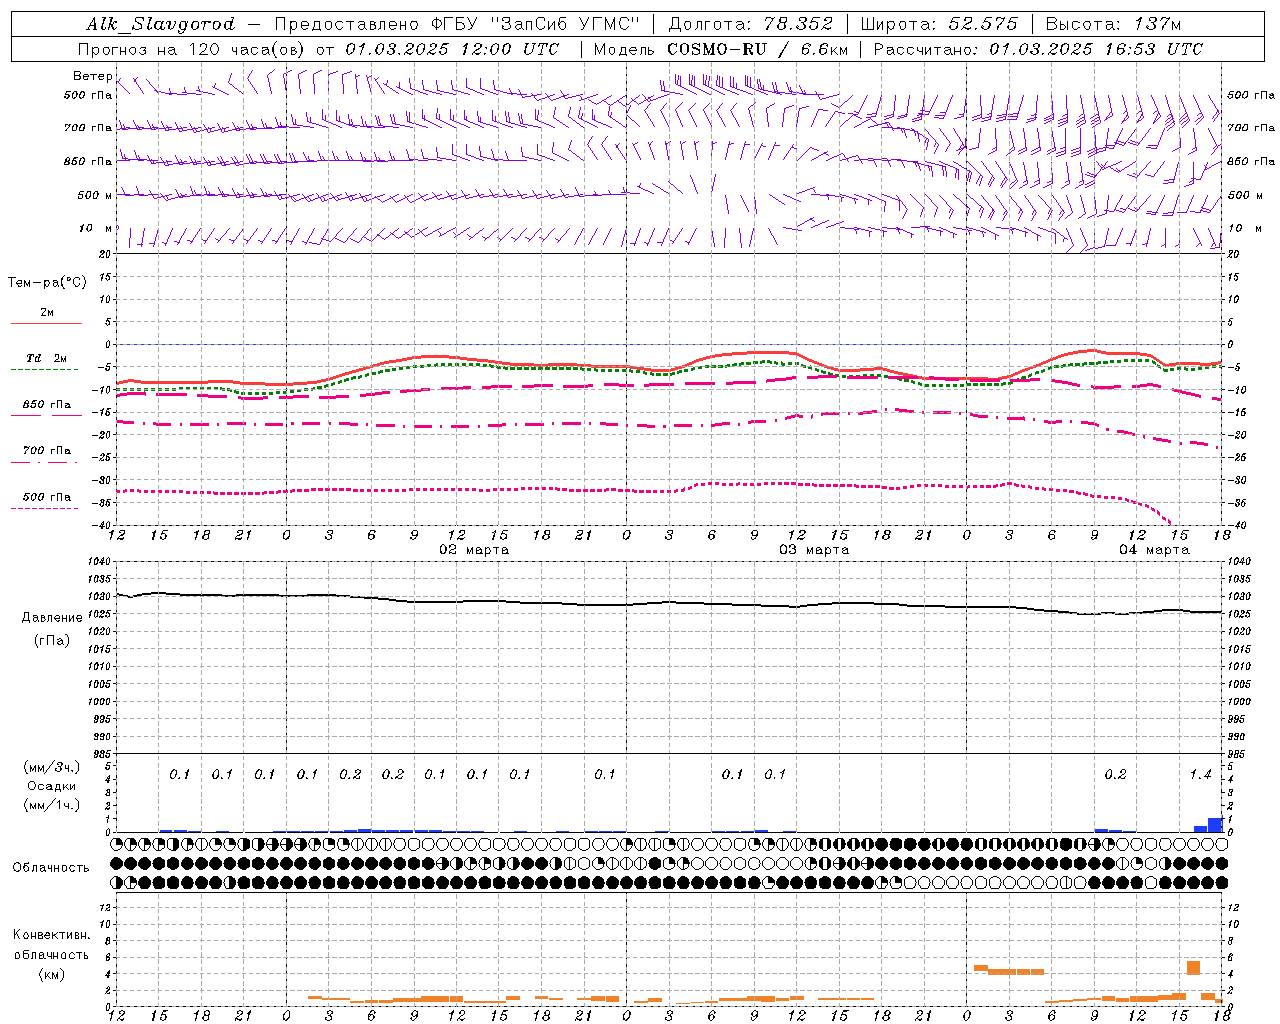Click the Ветер panel label
The width and height of the screenshot is (1280, 1024).
(x=92, y=76)
